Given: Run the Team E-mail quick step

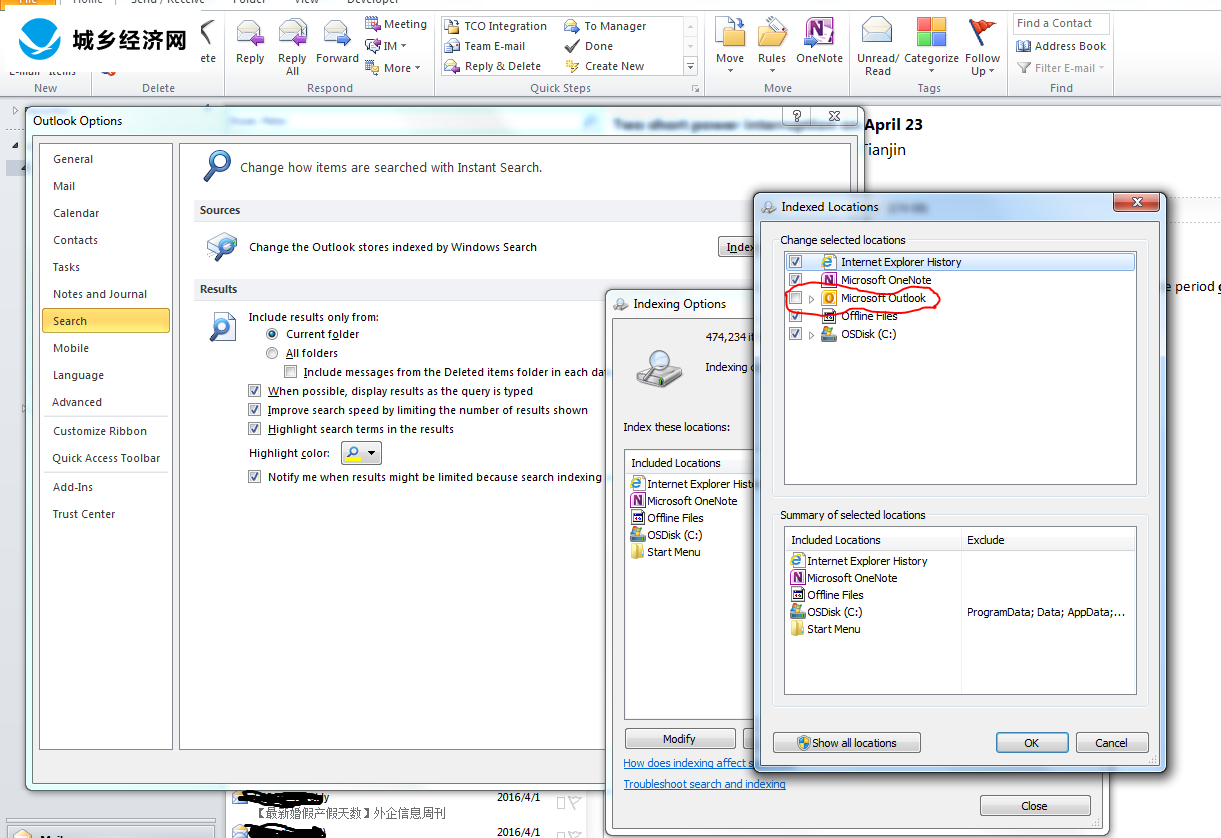Looking at the screenshot, I should click(x=485, y=46).
